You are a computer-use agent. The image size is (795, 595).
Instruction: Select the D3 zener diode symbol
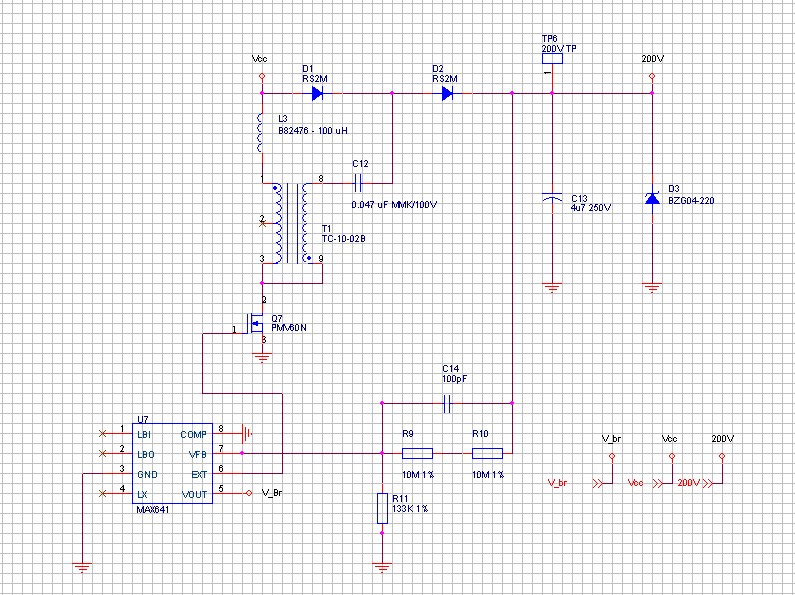pos(652,198)
